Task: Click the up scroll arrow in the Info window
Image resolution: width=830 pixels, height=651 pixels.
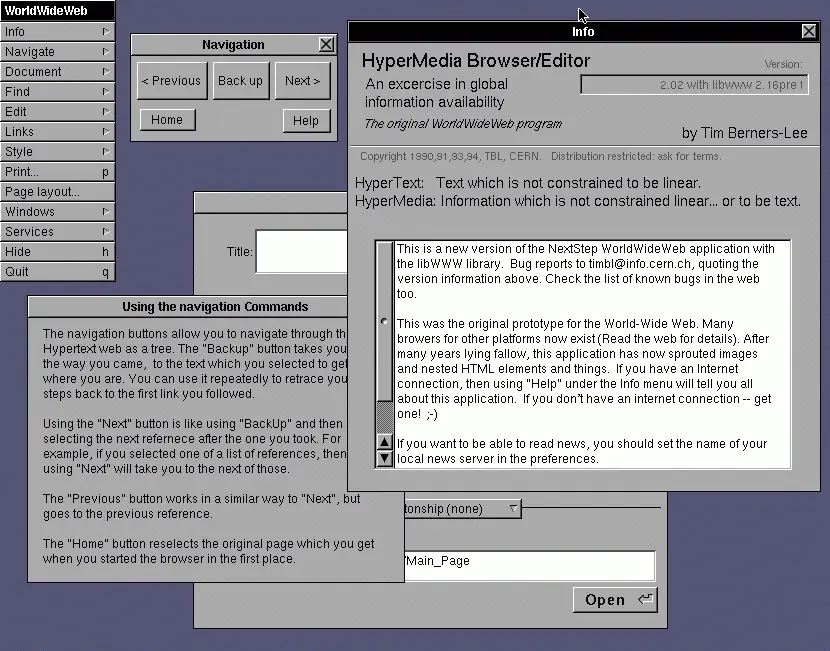Action: click(x=384, y=442)
